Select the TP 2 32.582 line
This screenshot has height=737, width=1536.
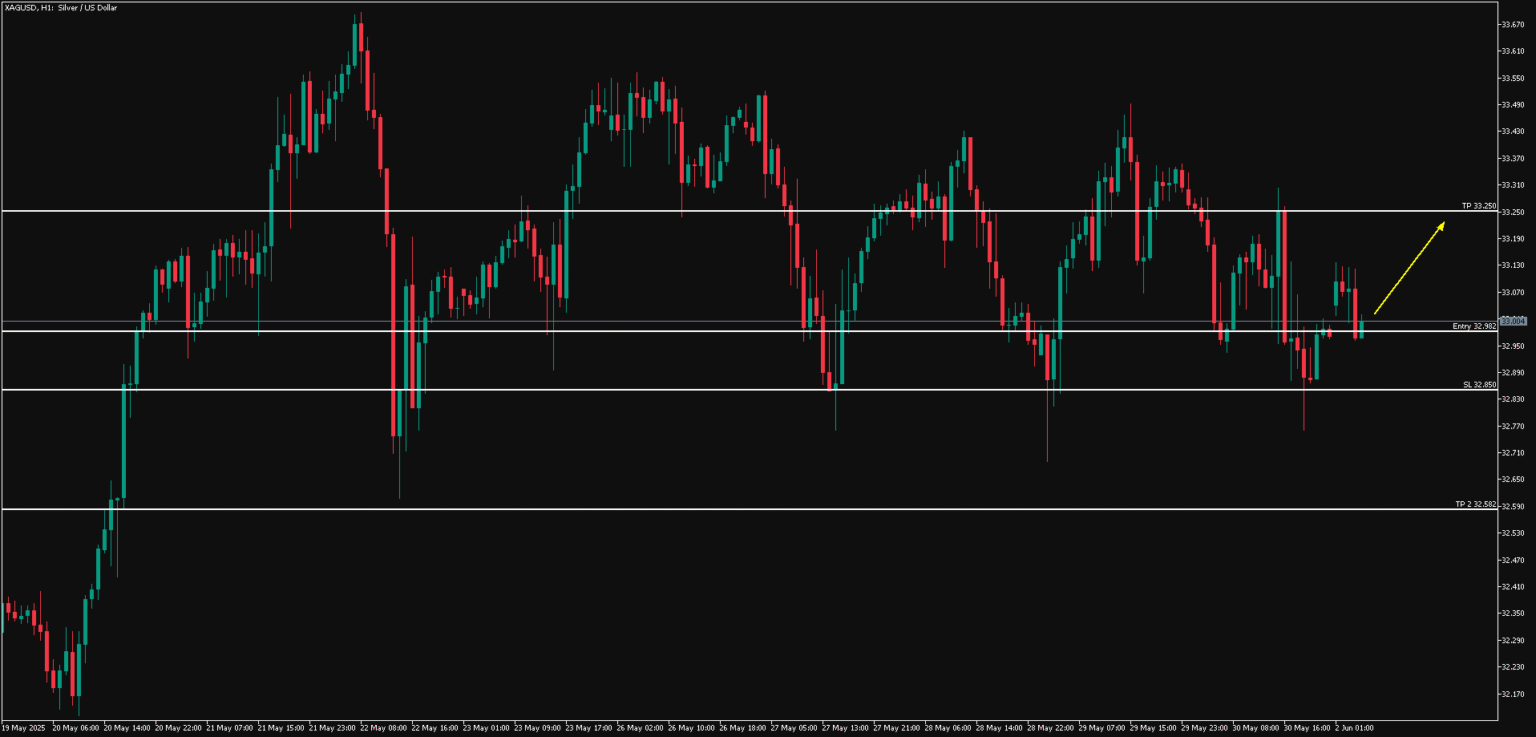tap(700, 508)
